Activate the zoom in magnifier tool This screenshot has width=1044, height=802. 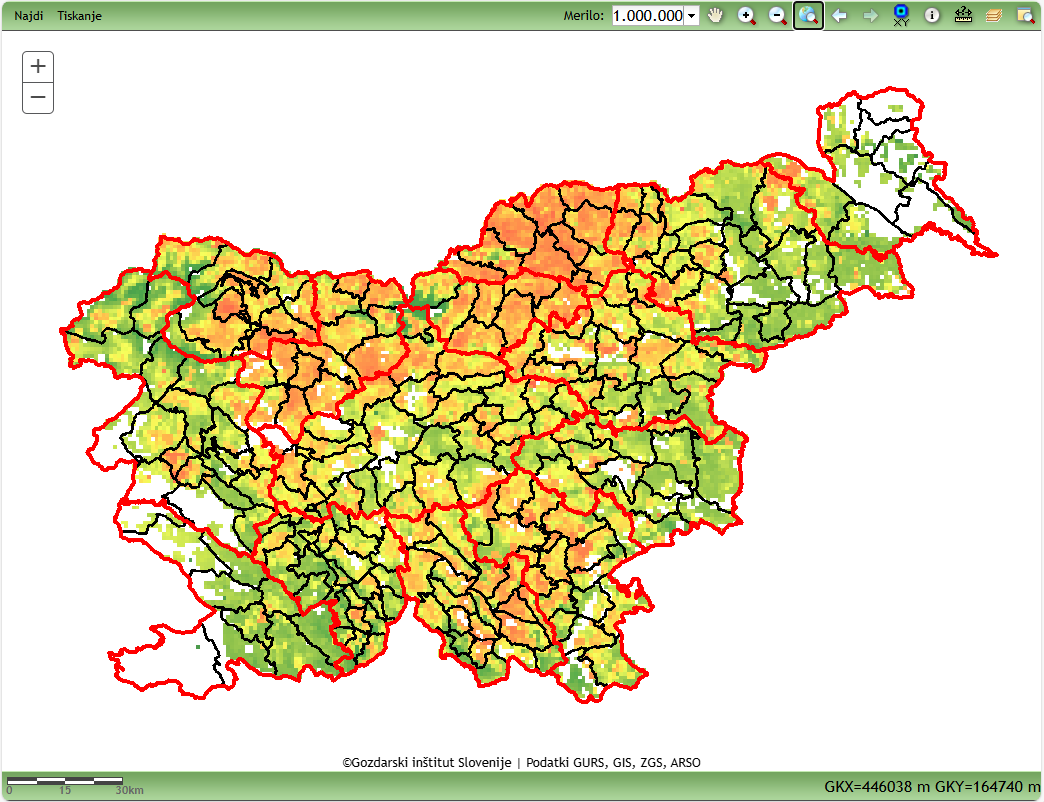[746, 15]
